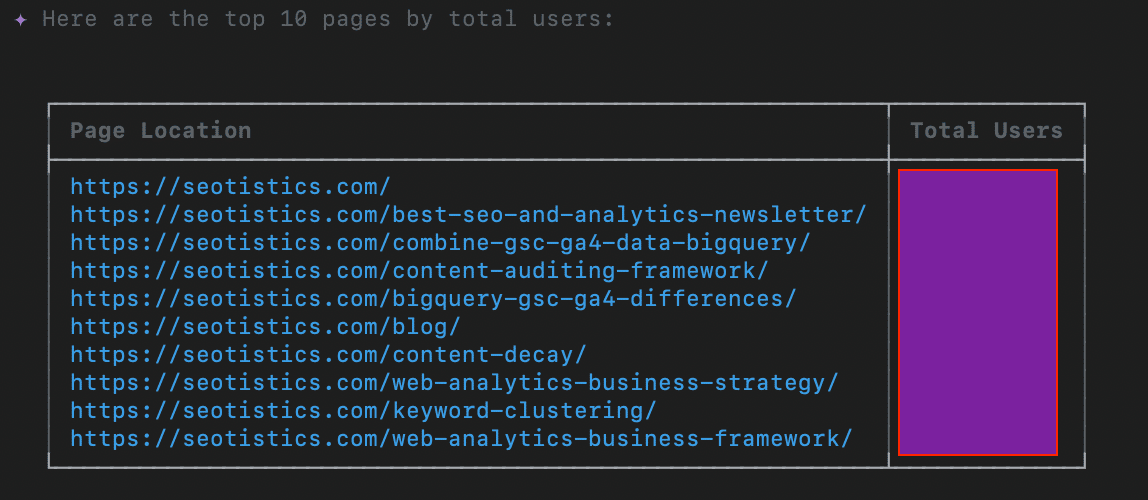The height and width of the screenshot is (500, 1148).
Task: Follow the combine-gsc-ga4-data-bigquery URL
Action: click(440, 242)
